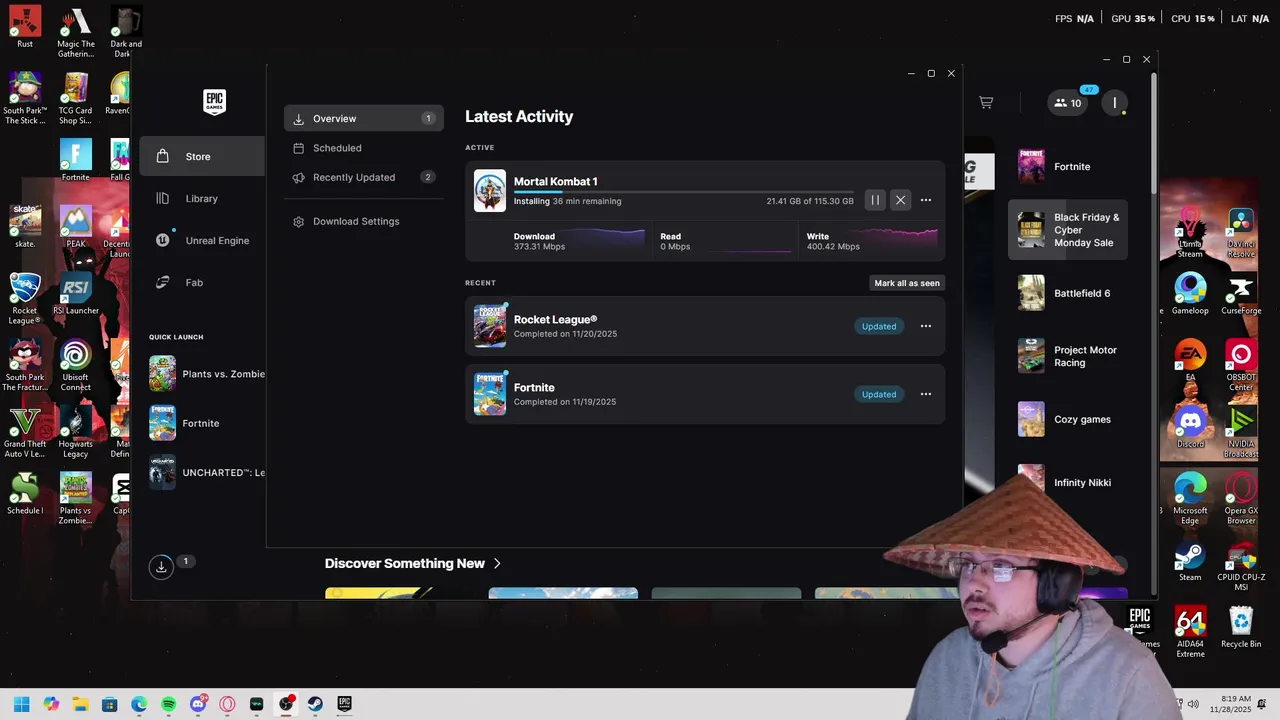1280x720 pixels.
Task: Open the Recently Updated tab
Action: [x=364, y=177]
